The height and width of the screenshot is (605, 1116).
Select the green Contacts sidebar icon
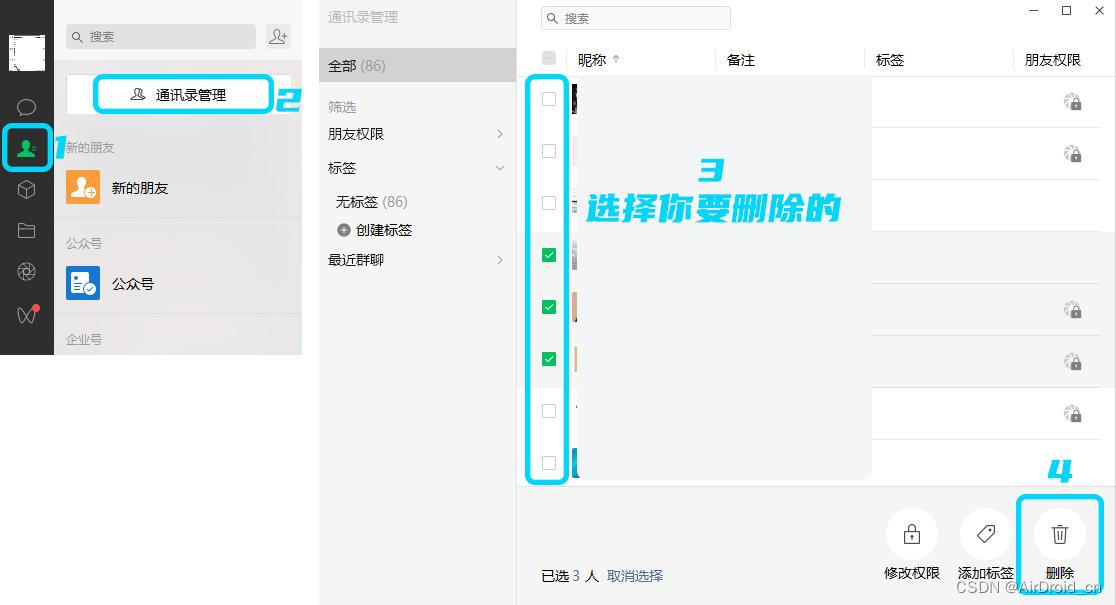27,148
